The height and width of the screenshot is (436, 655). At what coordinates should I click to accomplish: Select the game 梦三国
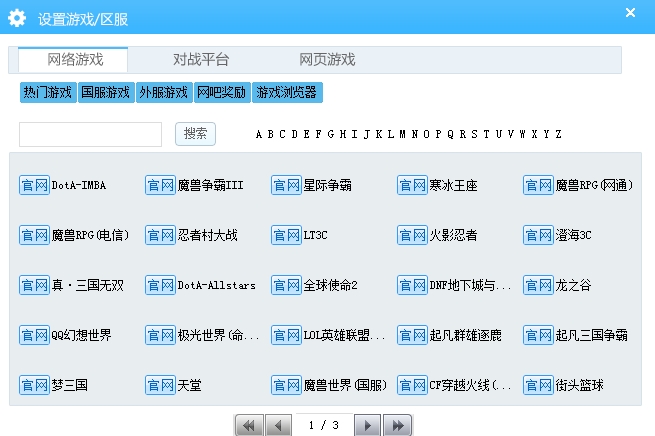click(x=70, y=385)
